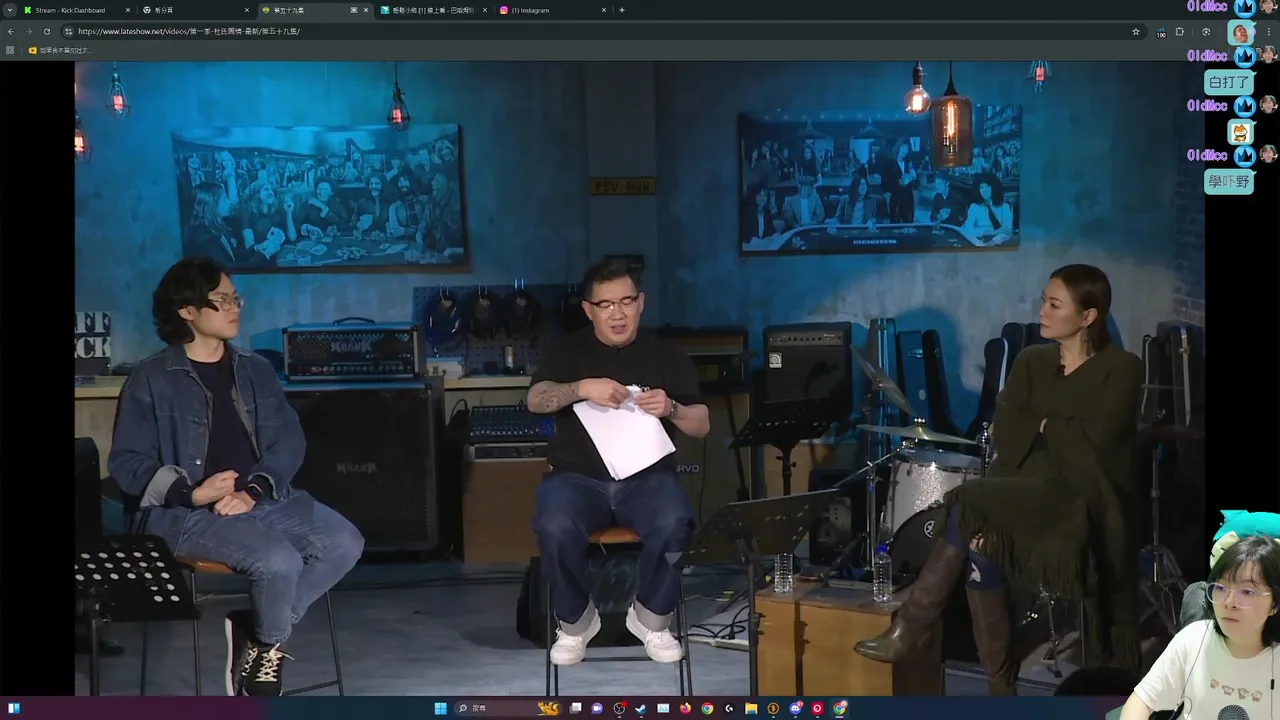Open Windows Widgets at taskbar far left
The height and width of the screenshot is (720, 1280).
pos(13,708)
